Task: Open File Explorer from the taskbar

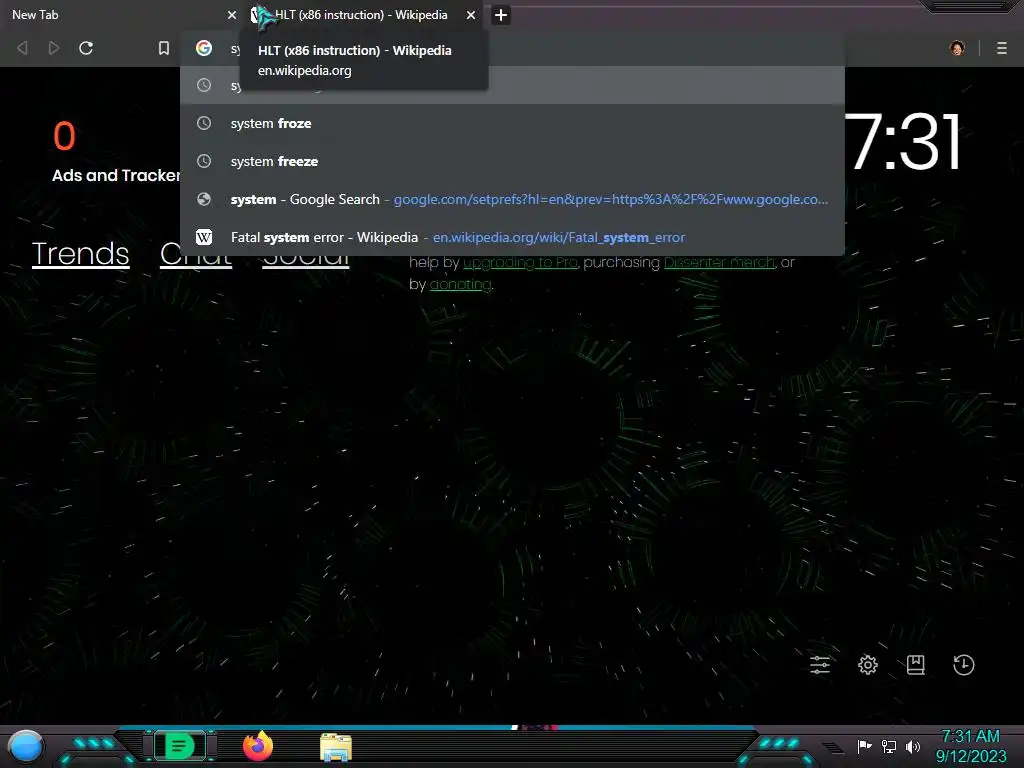Action: (x=336, y=747)
